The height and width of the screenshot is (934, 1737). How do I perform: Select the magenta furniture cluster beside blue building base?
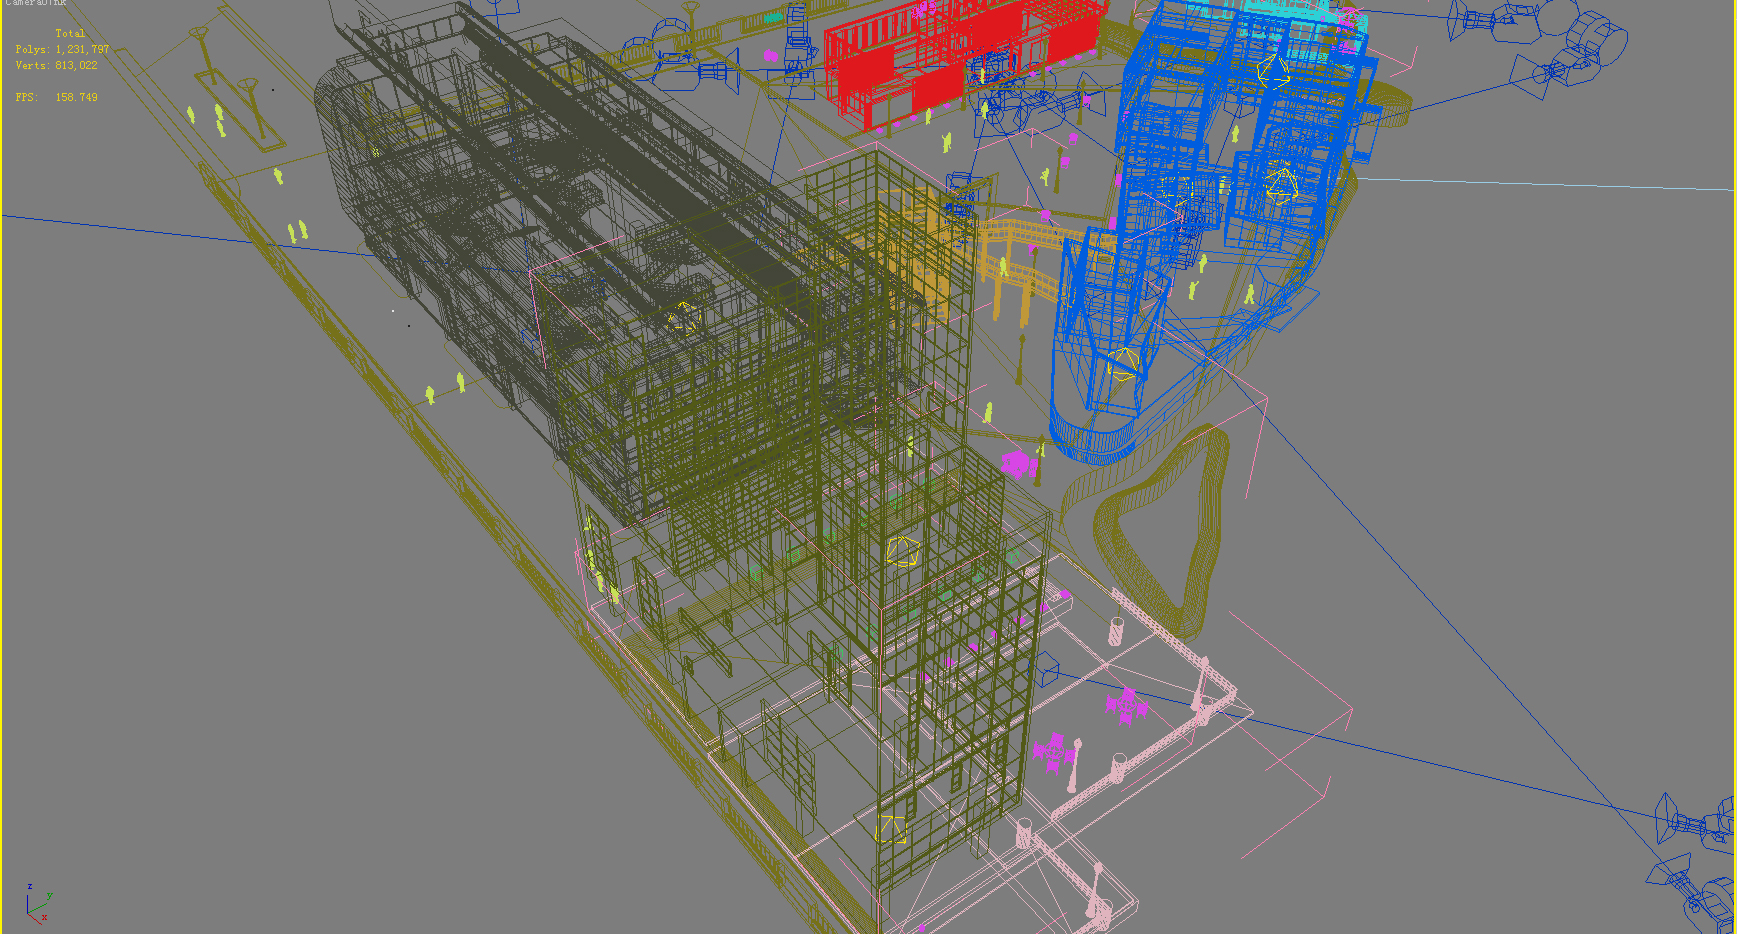click(x=1018, y=464)
